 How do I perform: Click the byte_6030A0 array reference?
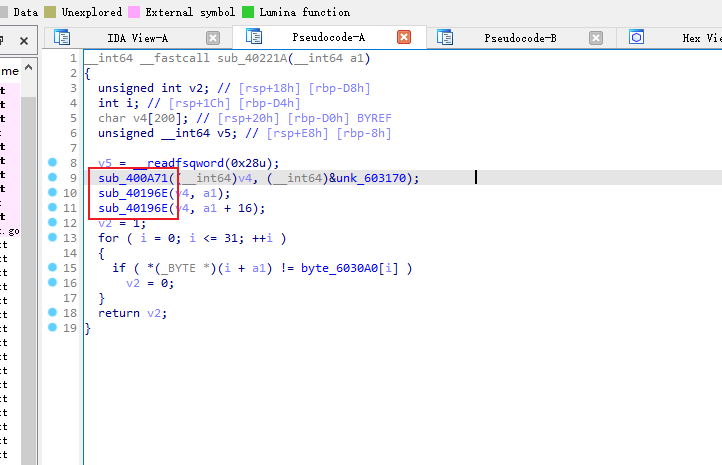[339, 268]
